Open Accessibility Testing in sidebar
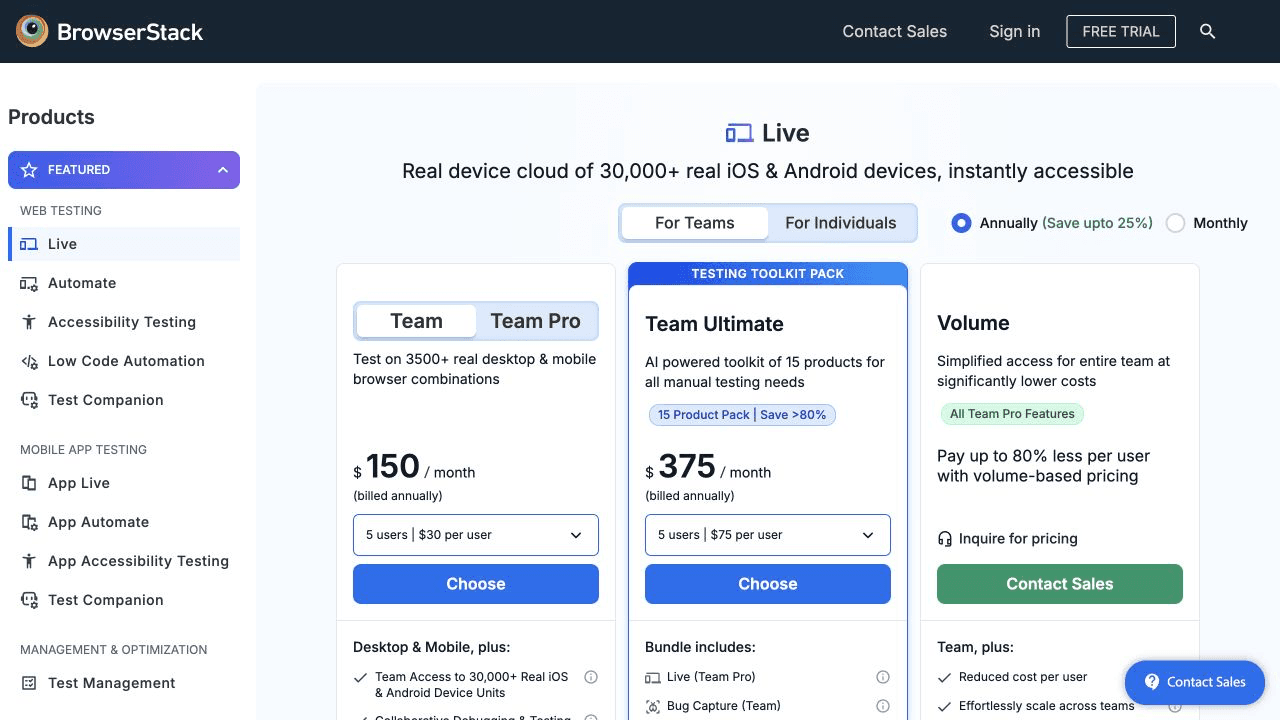 124,322
